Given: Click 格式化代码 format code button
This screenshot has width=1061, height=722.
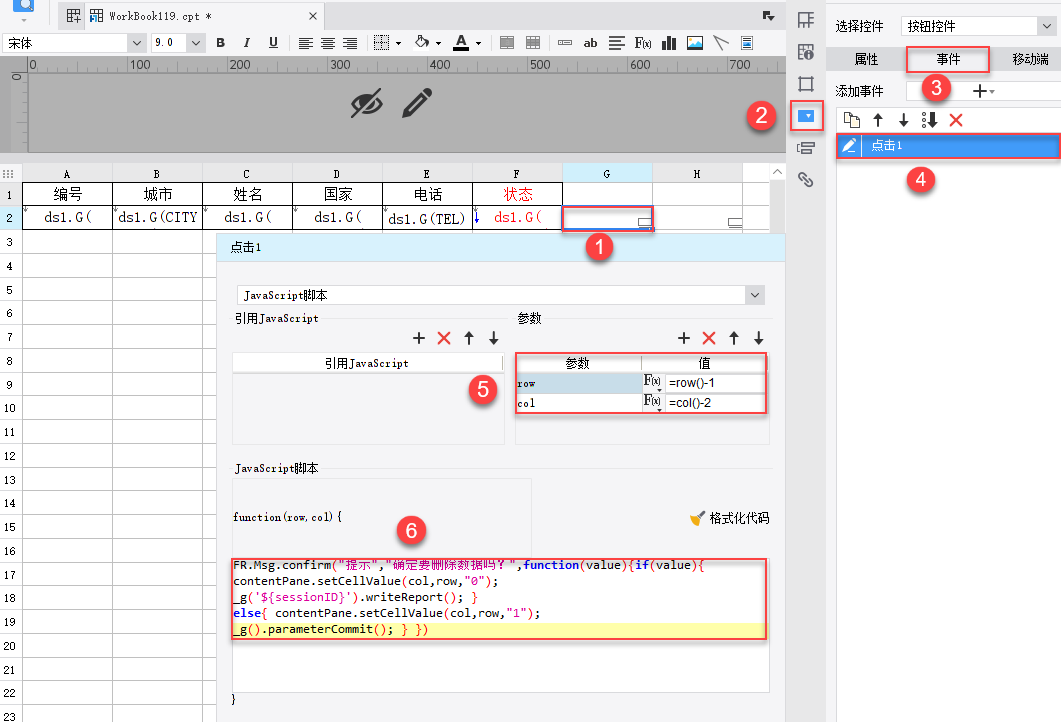Looking at the screenshot, I should coord(729,518).
